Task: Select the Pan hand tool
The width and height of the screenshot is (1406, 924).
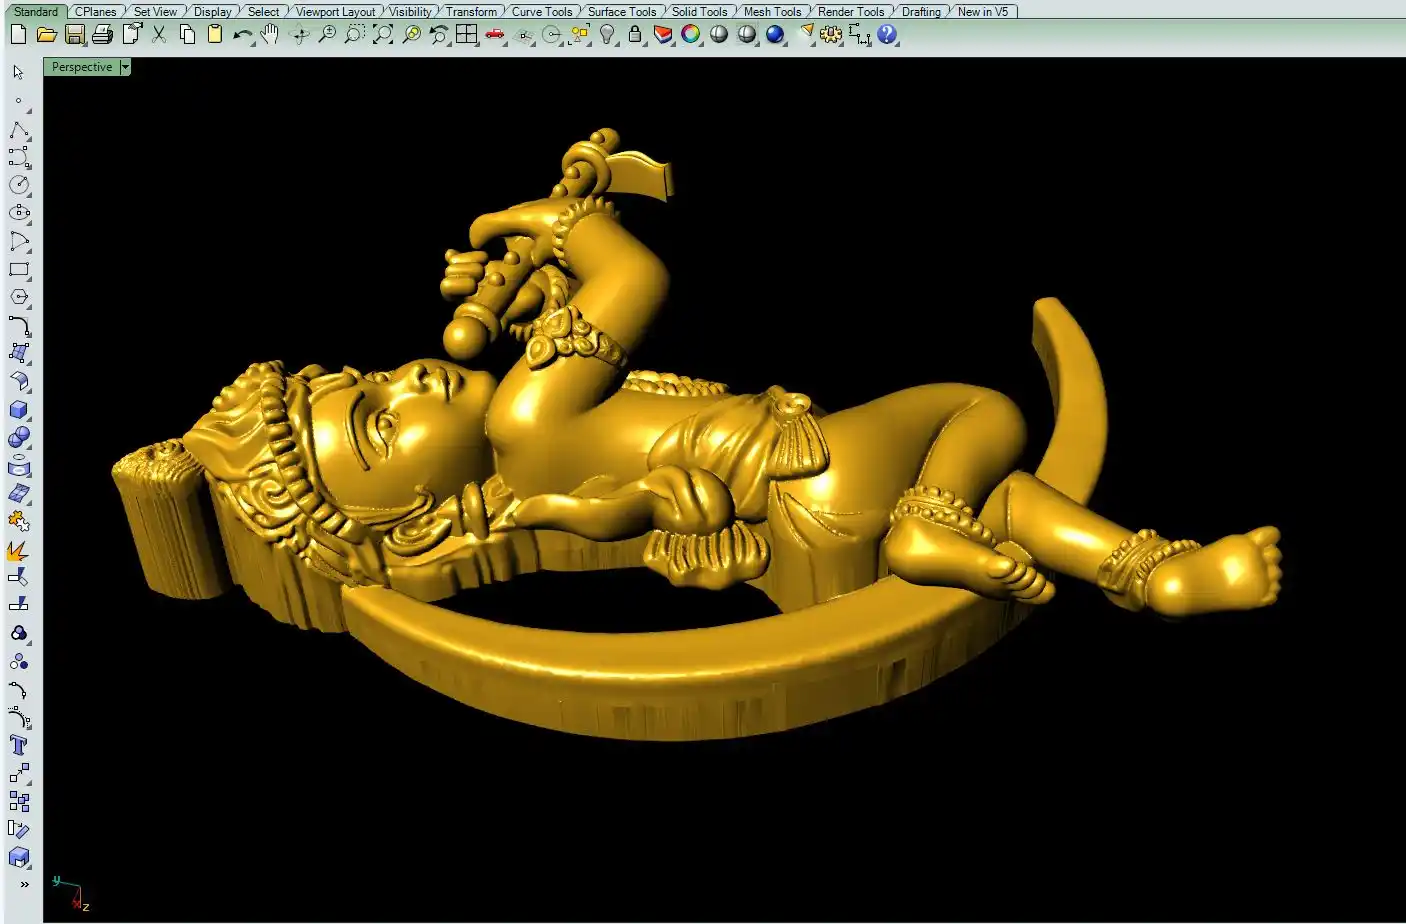Action: 270,35
